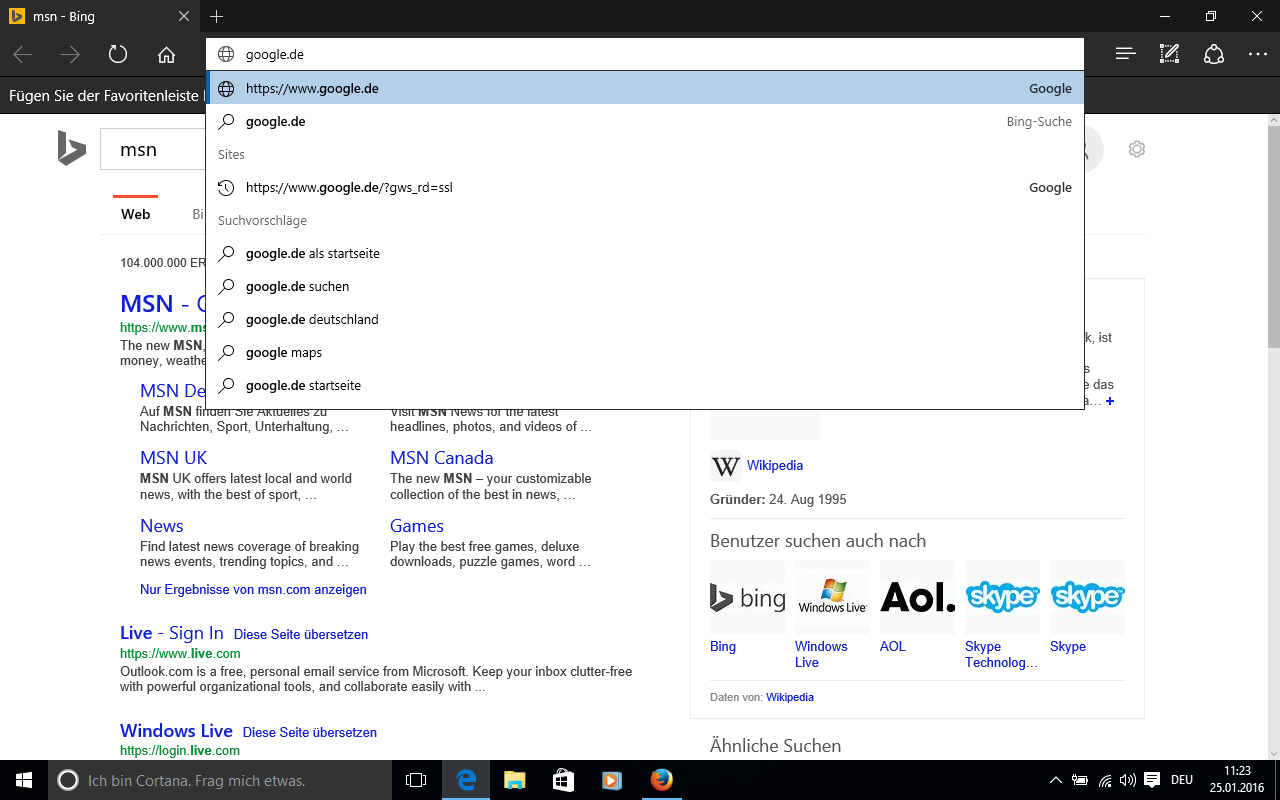The image size is (1280, 800).
Task: Close the msn - Bing tab
Action: [183, 16]
